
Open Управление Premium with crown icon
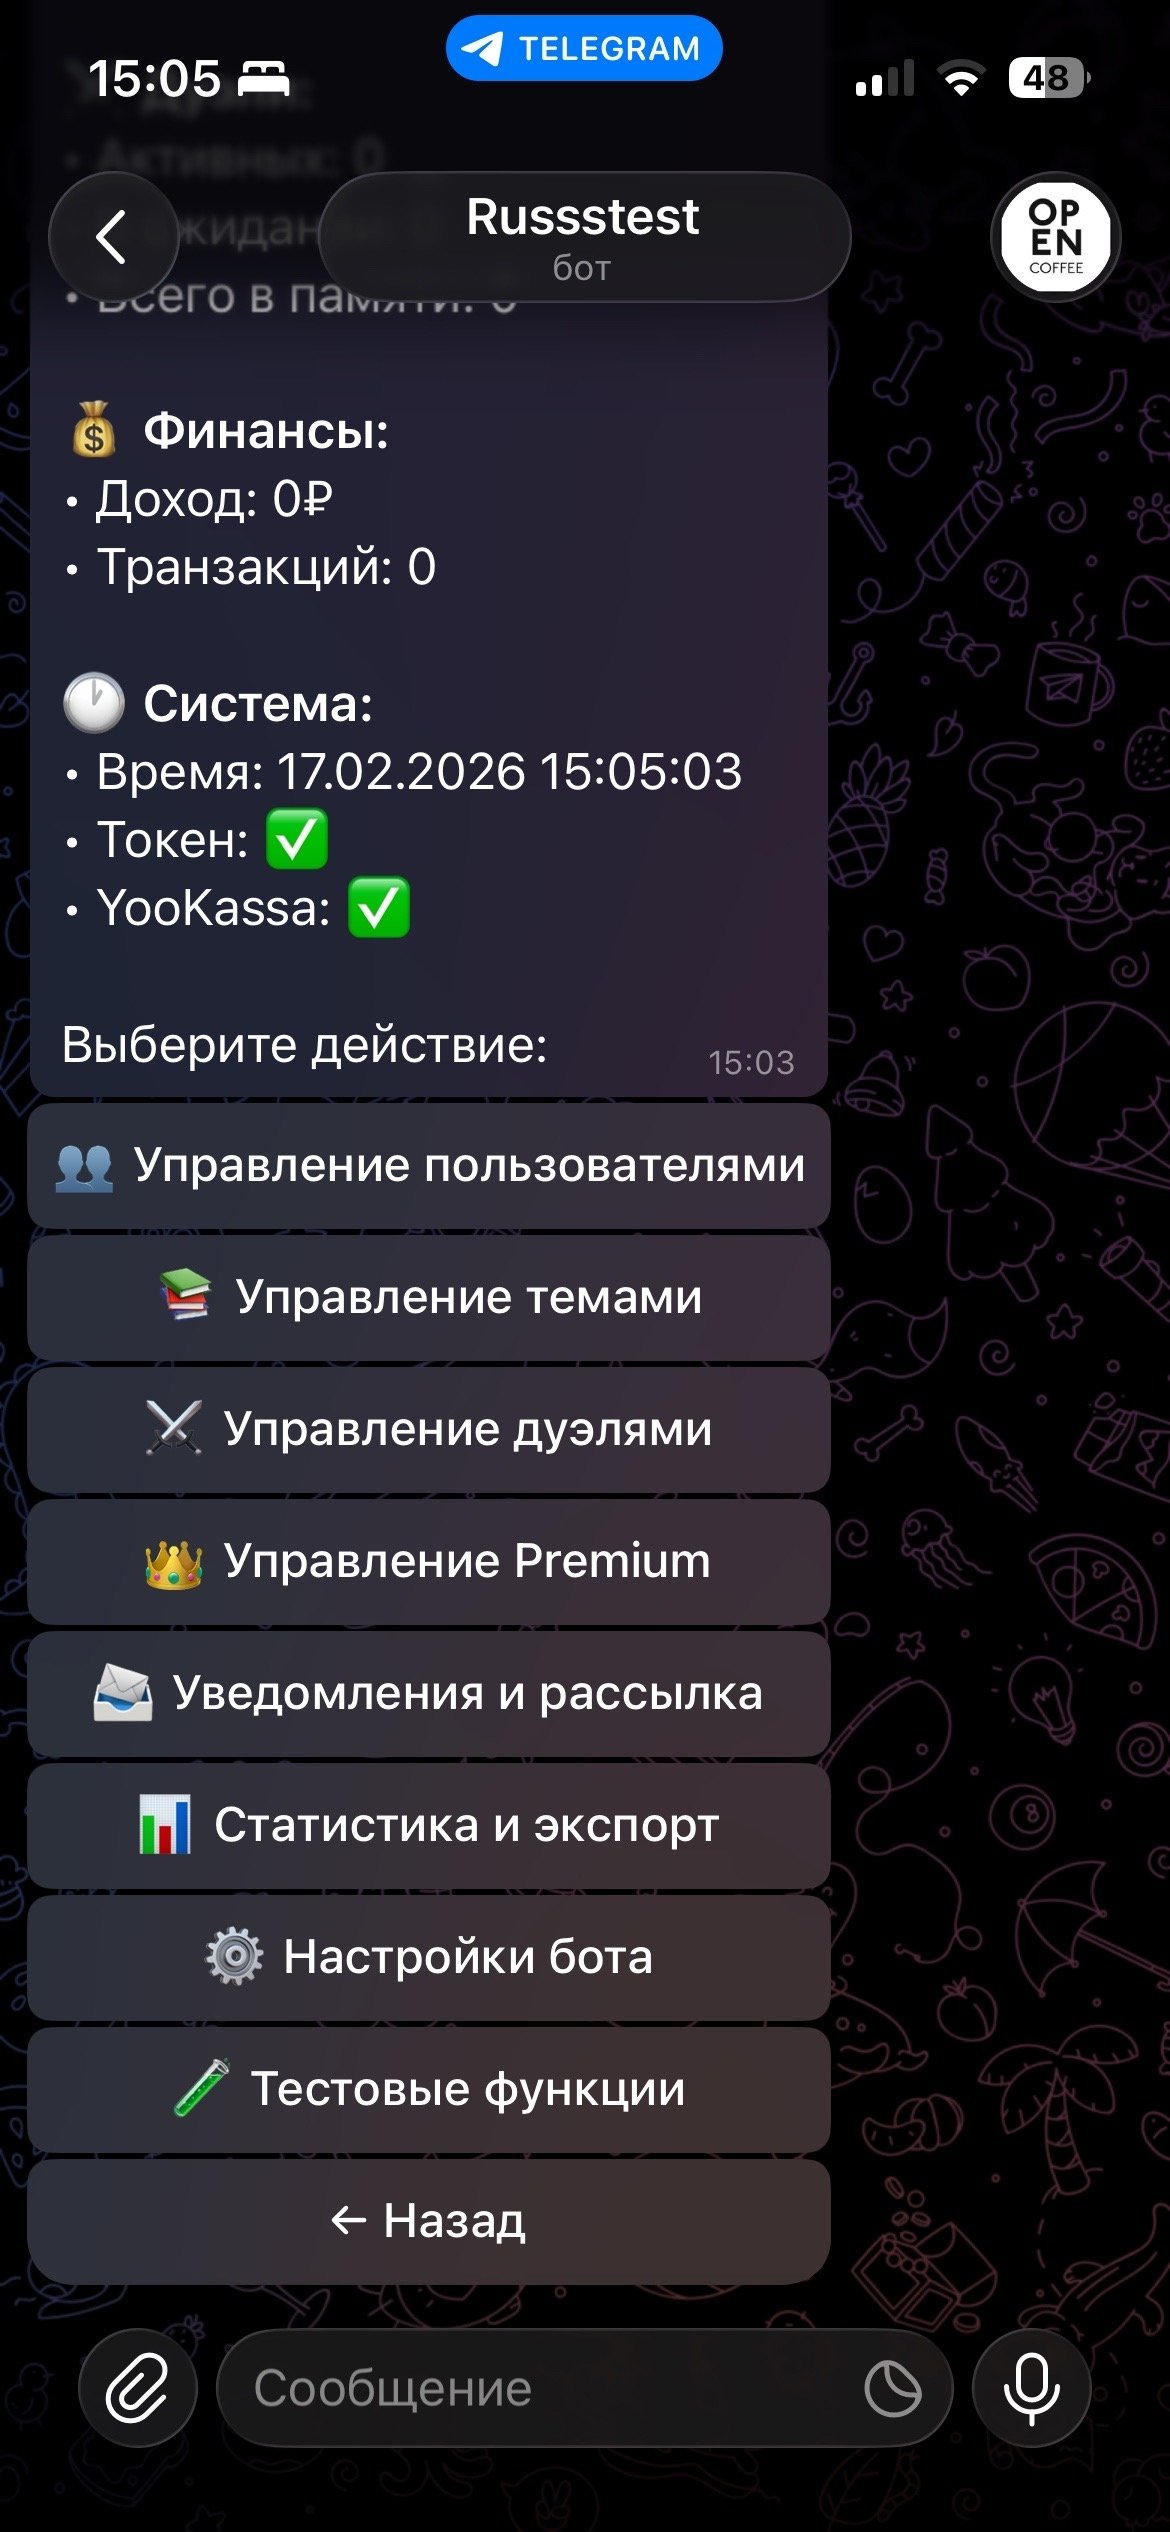[x=429, y=1561]
